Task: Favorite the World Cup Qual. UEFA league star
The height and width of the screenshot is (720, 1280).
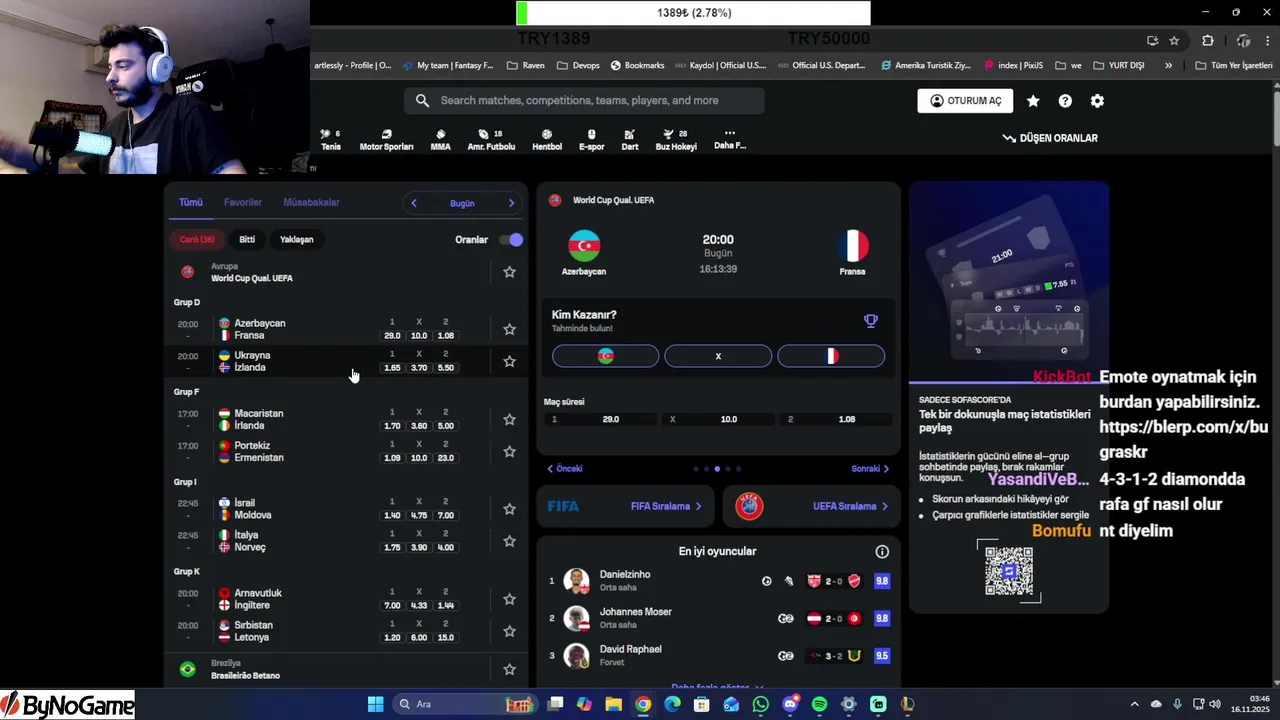Action: 509,272
